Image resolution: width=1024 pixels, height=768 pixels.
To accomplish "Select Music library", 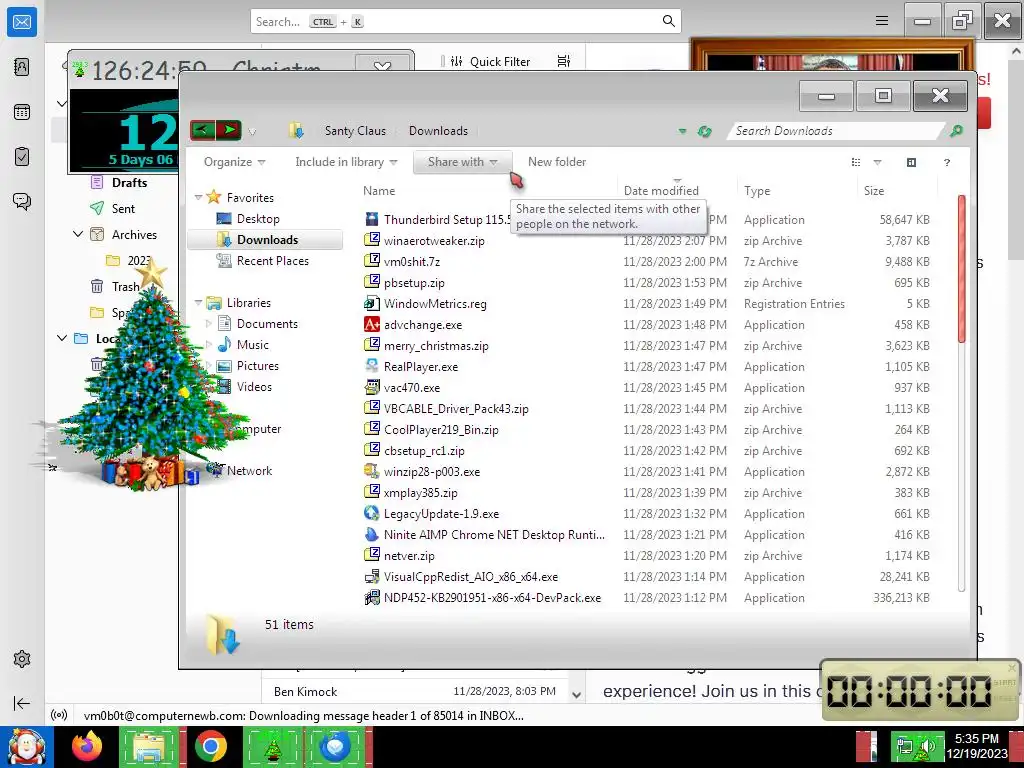I will pyautogui.click(x=252, y=345).
